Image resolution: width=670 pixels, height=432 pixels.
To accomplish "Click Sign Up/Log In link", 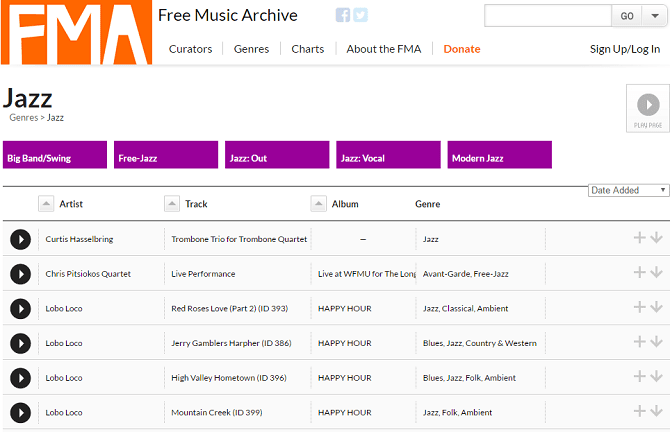I will click(x=625, y=49).
